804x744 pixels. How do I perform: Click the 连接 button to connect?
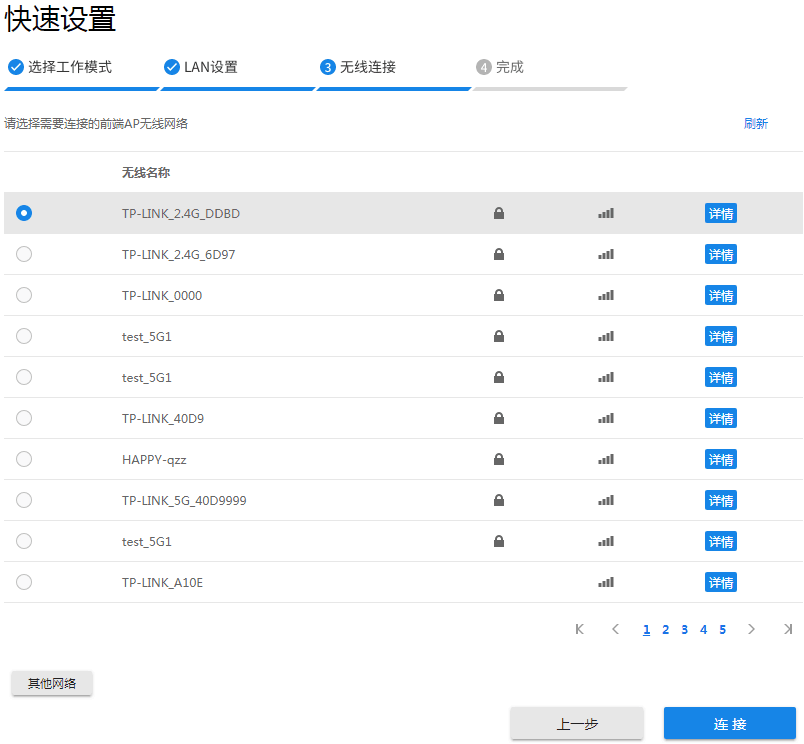tap(729, 723)
